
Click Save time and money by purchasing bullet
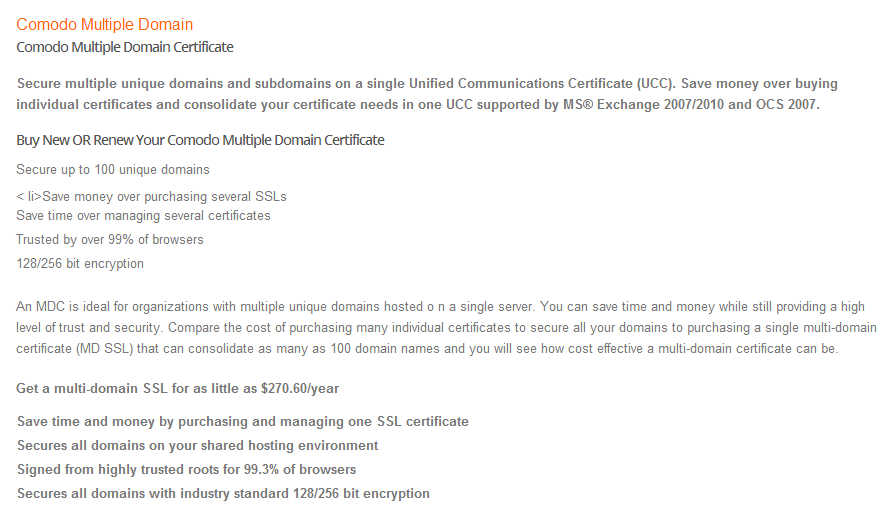243,422
